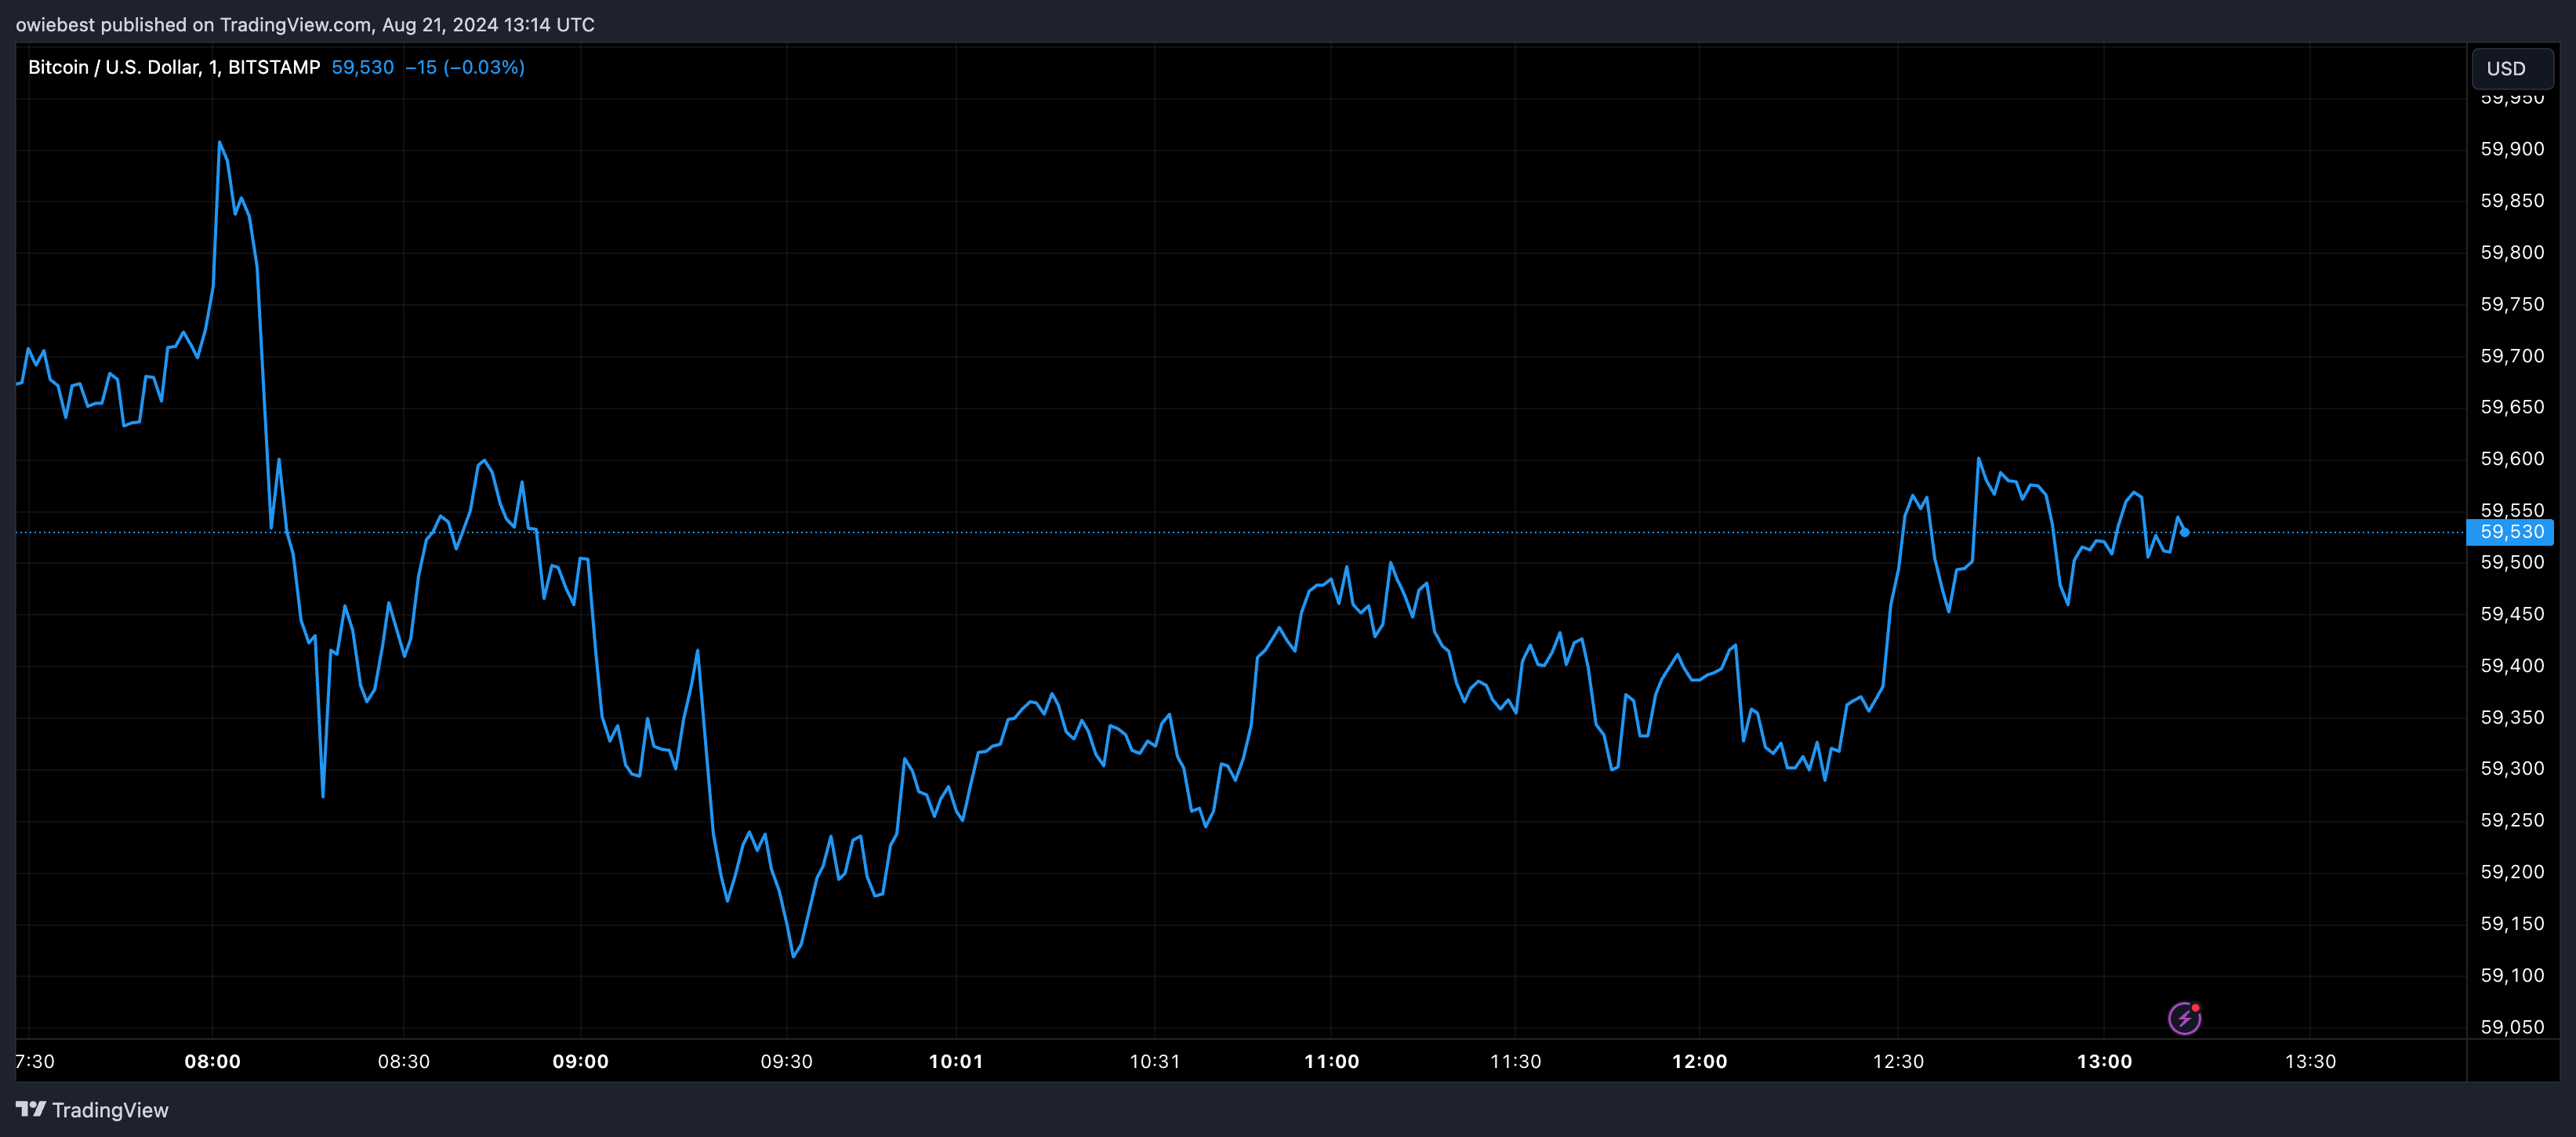Click the blue price value 59,530 in legend
Screen dimensions: 2576x1137
point(361,67)
